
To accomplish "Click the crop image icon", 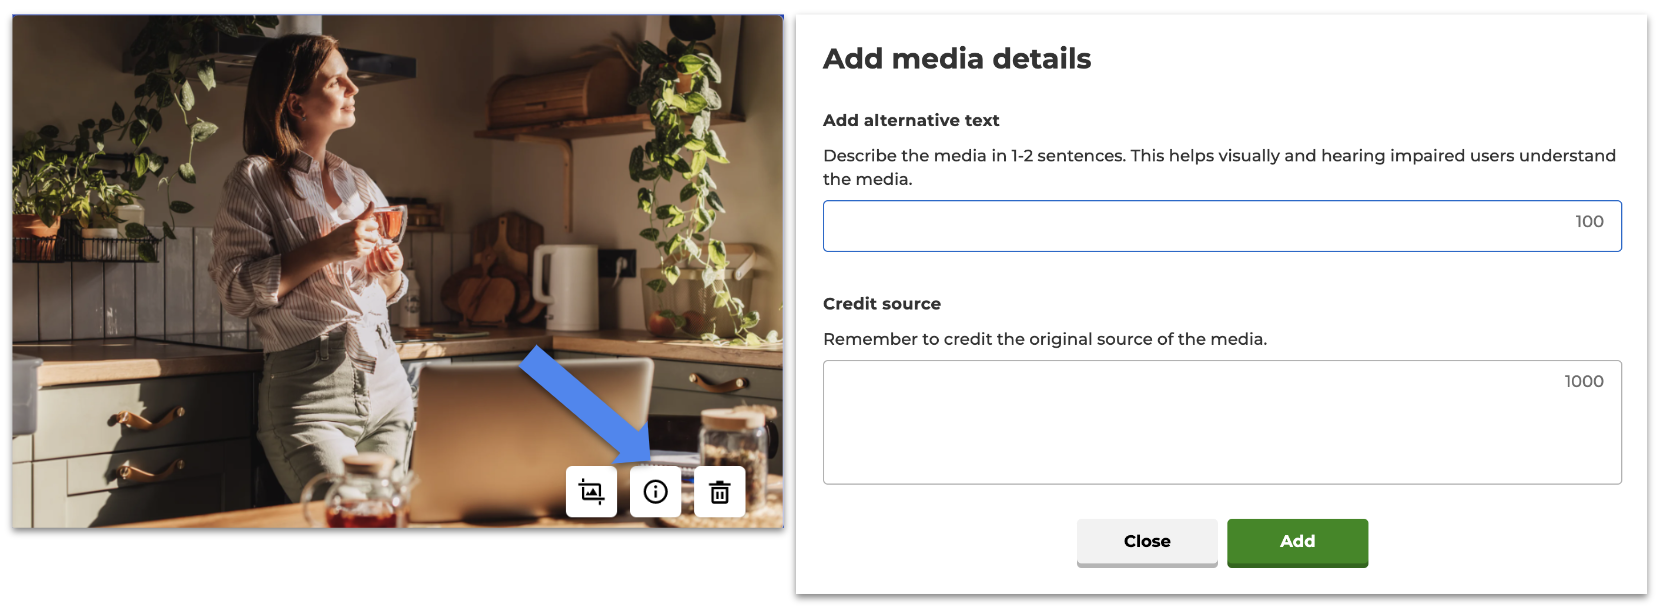I will click(x=591, y=492).
